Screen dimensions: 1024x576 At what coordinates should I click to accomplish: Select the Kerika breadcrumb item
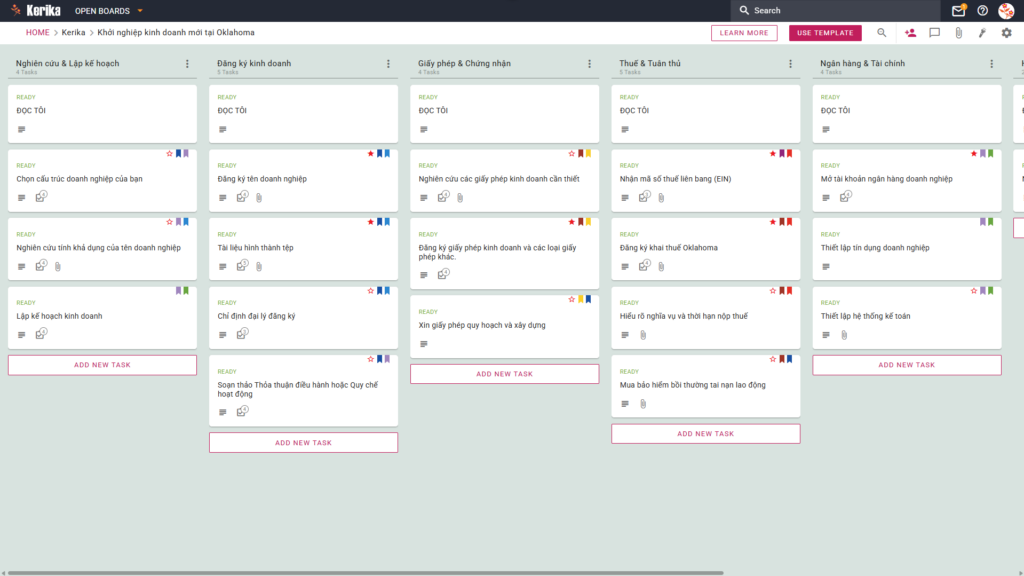(73, 33)
